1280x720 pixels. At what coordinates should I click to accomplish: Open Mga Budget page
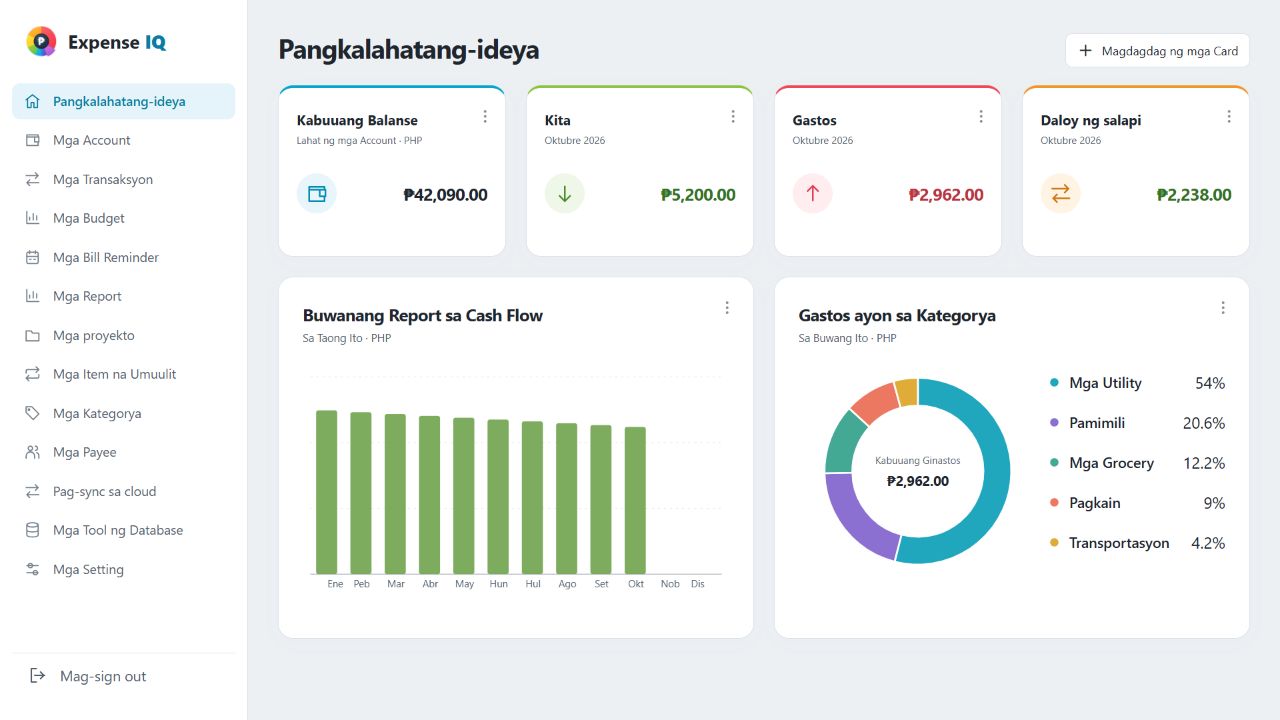[124, 218]
